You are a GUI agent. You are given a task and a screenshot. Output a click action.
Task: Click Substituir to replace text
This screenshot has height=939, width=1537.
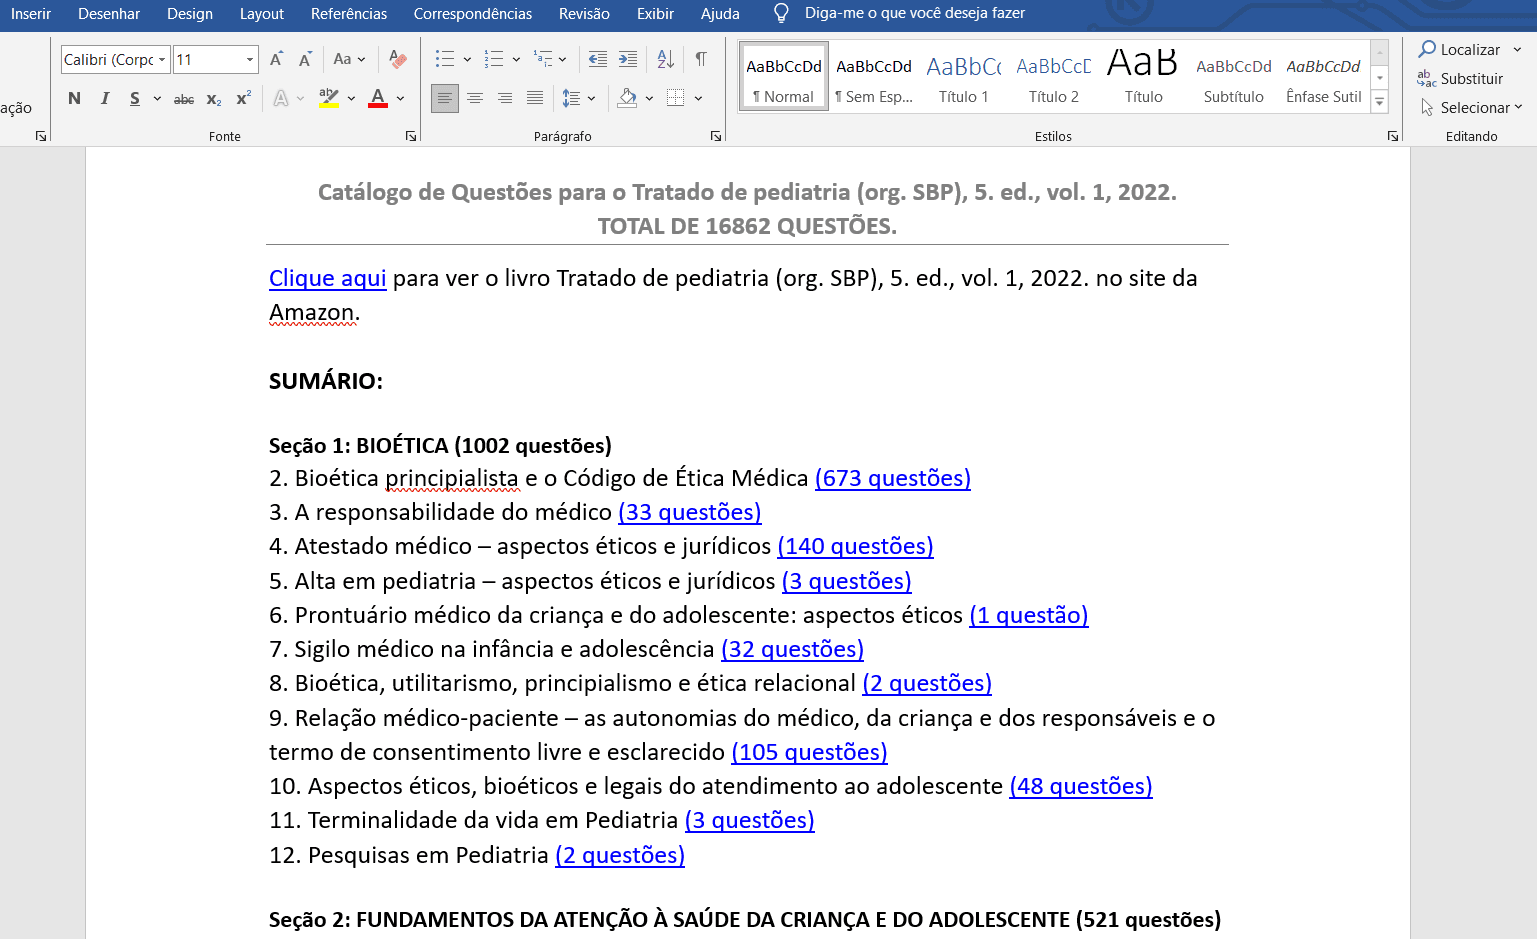coord(1460,79)
